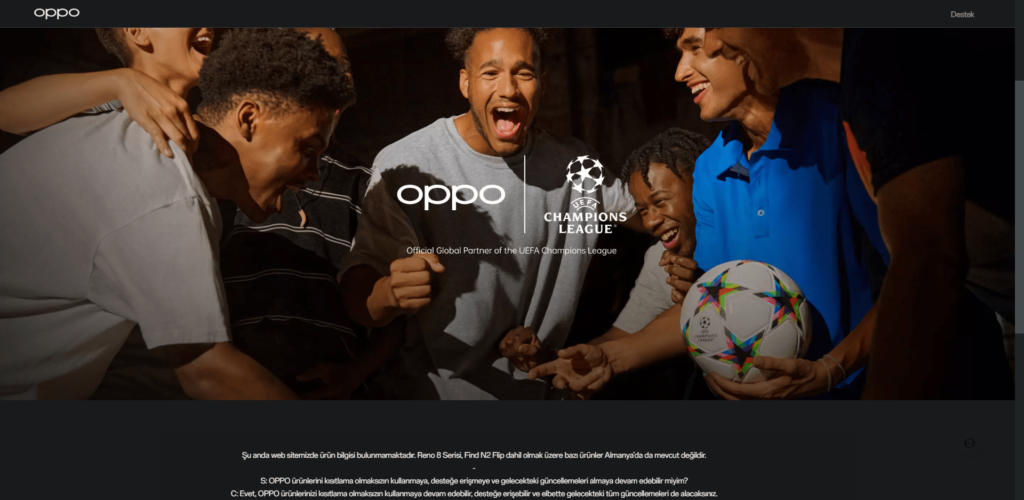The height and width of the screenshot is (500, 1024).
Task: Open the chat assistant bubble icon
Action: 969,443
